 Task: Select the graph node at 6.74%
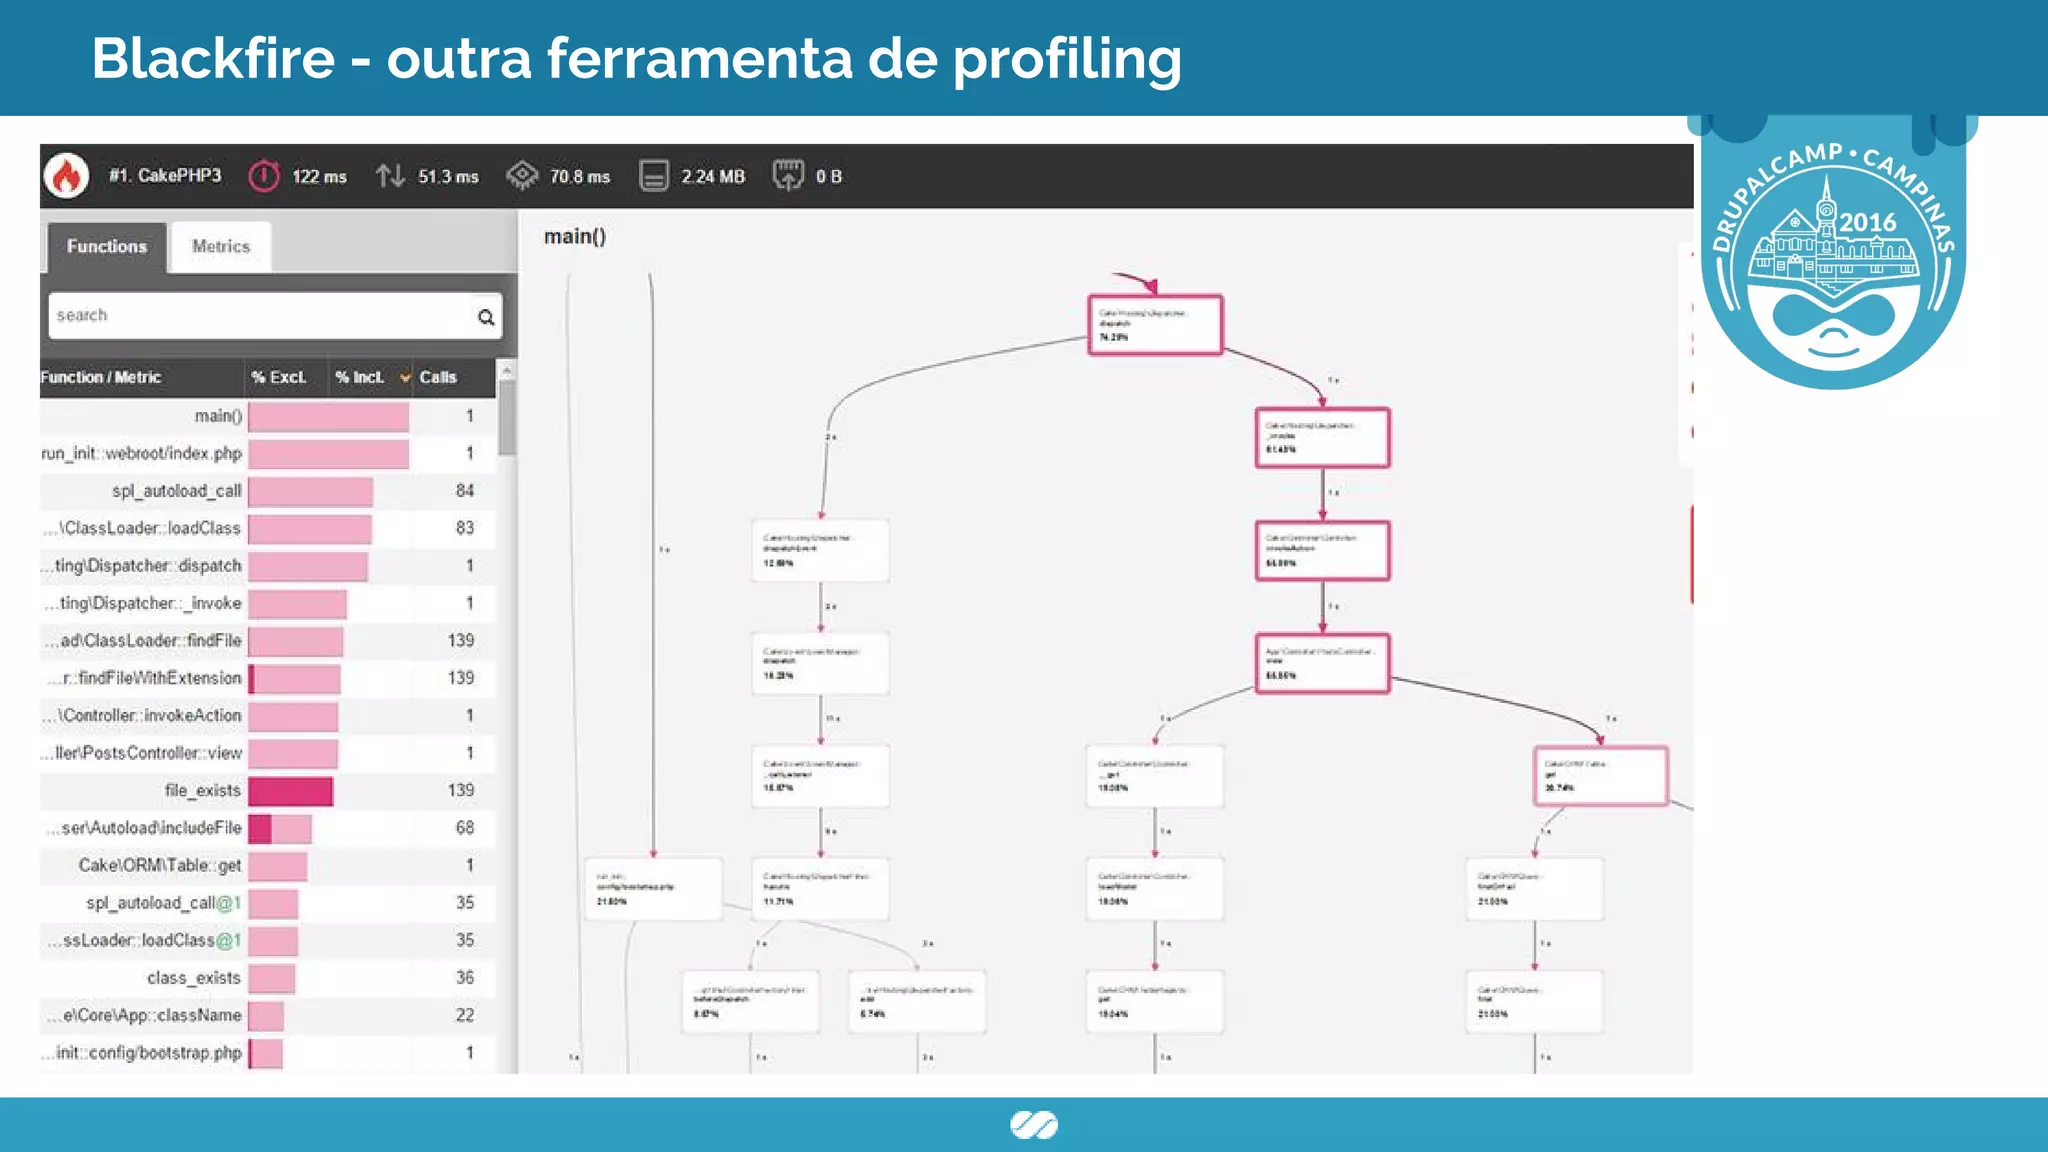tap(917, 1002)
